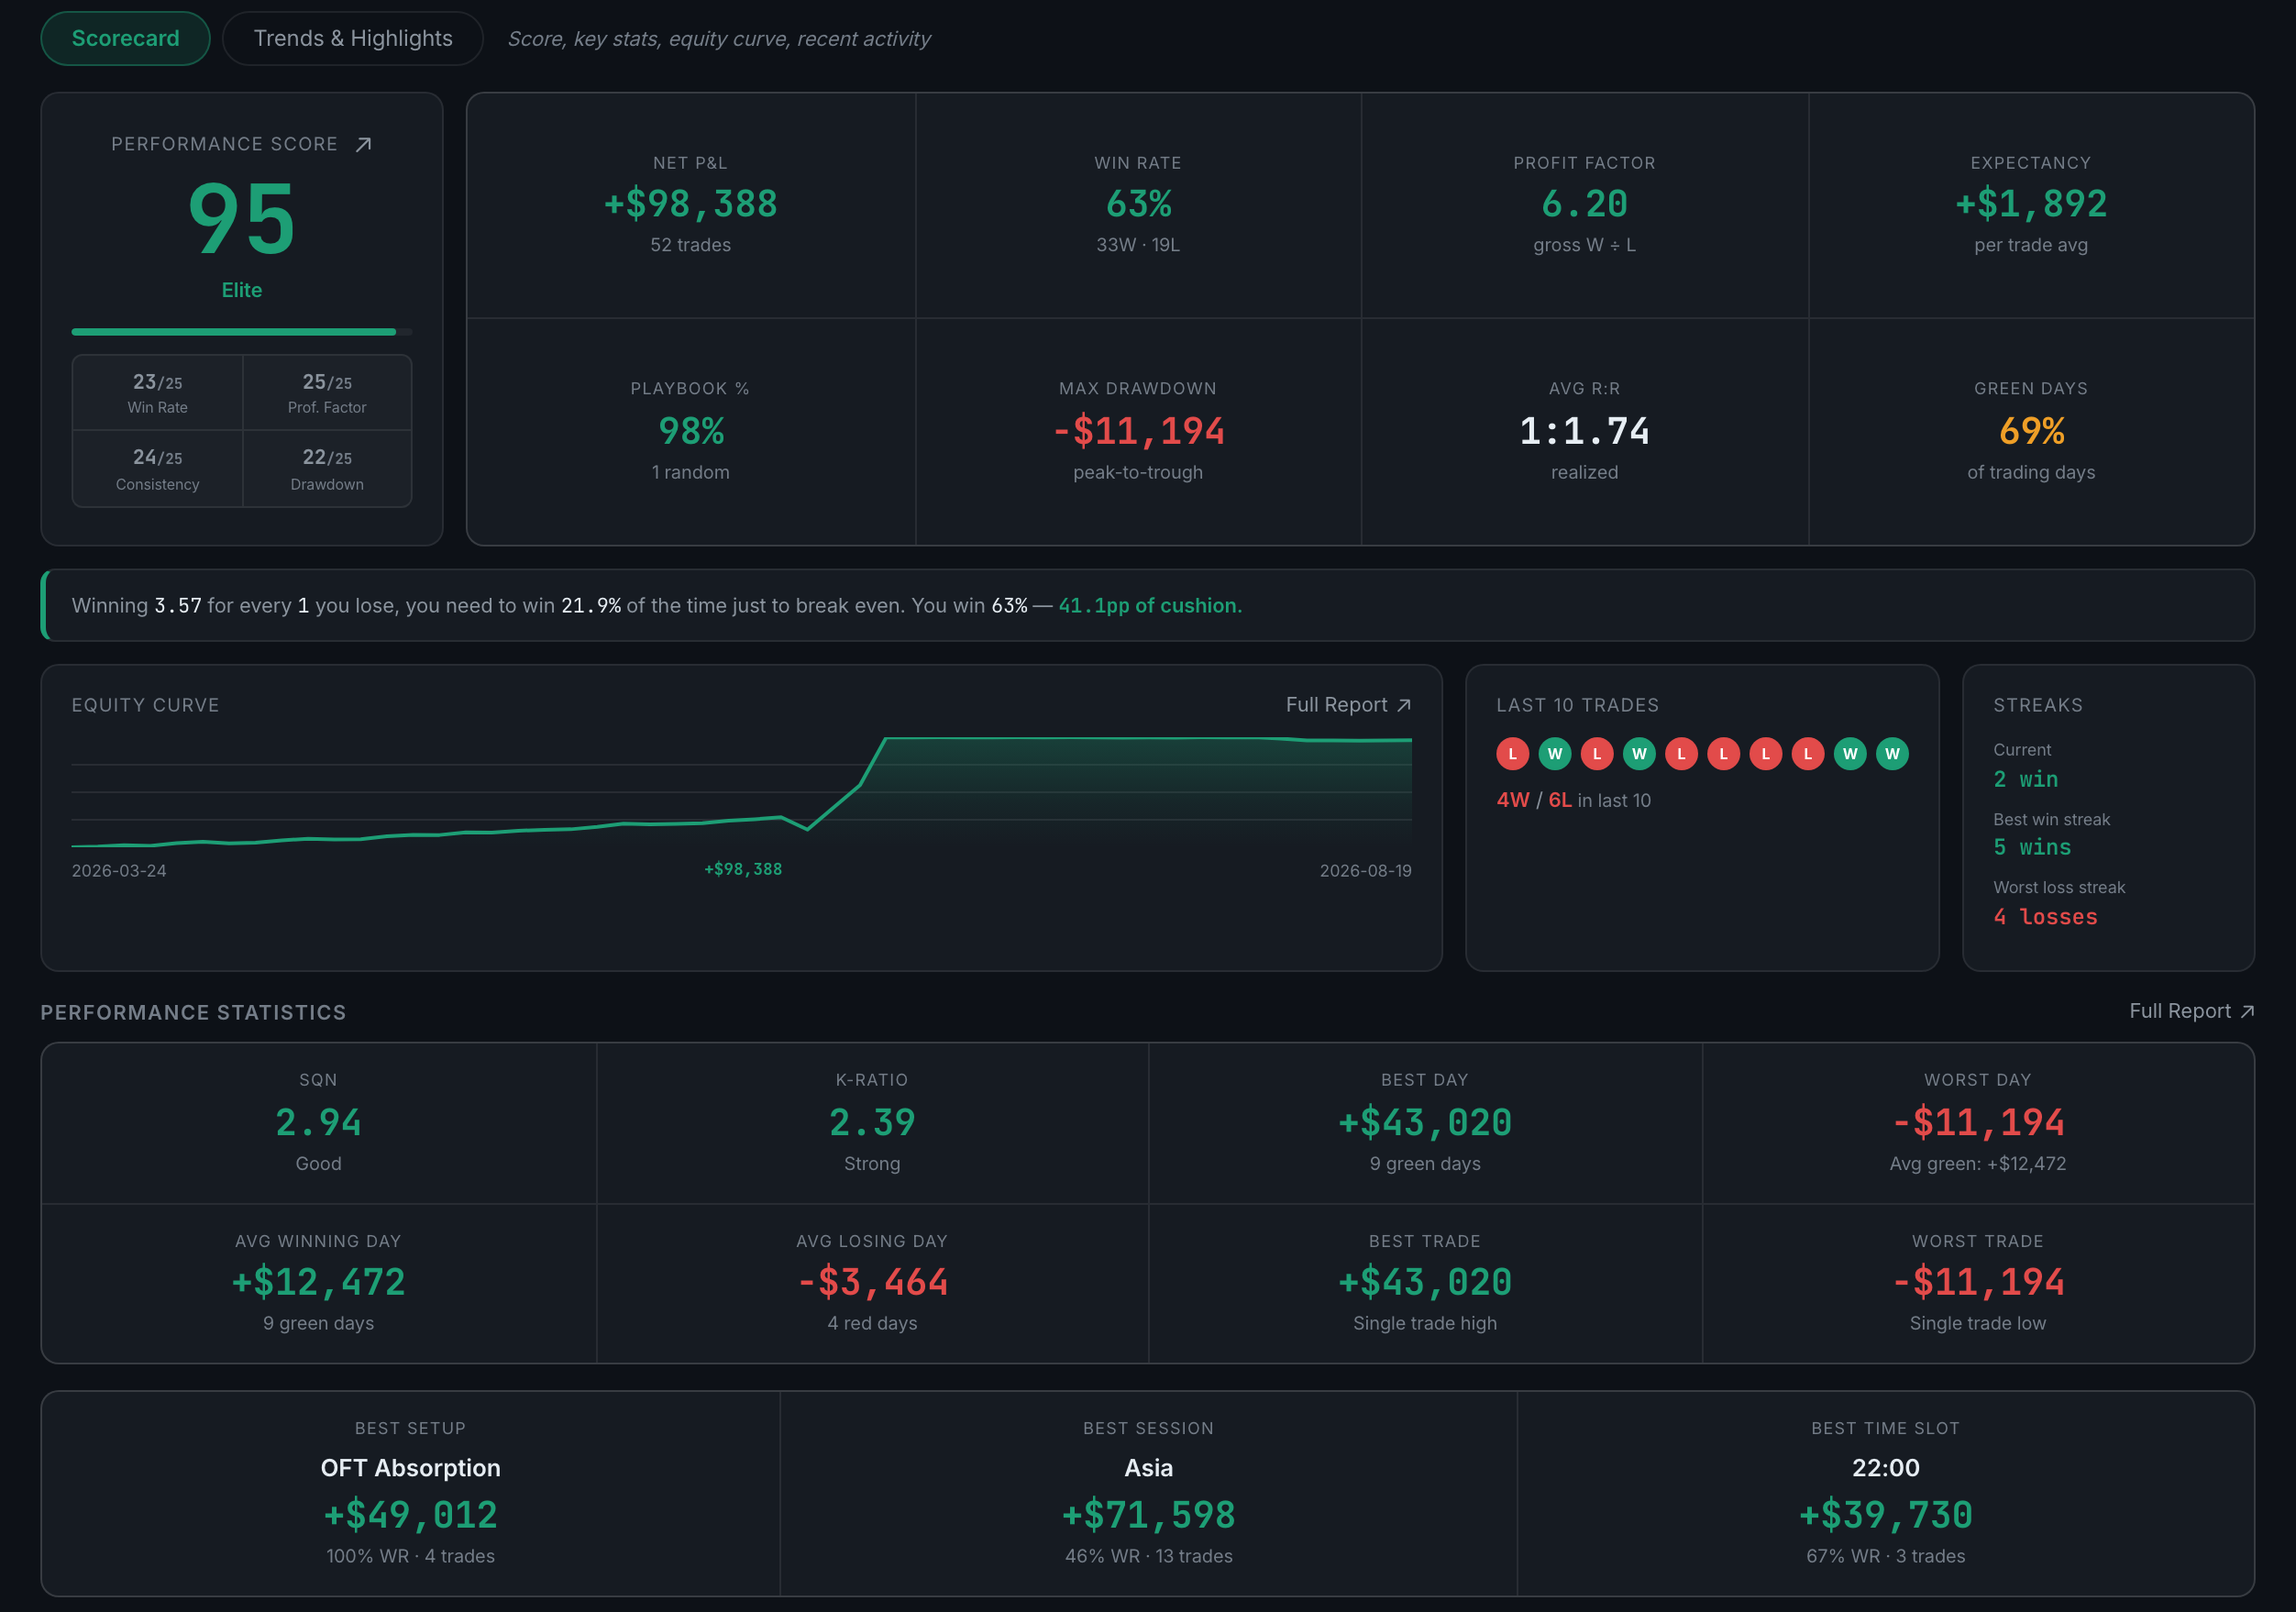Select the Drawdown 22/25 score cell

pyautogui.click(x=327, y=469)
